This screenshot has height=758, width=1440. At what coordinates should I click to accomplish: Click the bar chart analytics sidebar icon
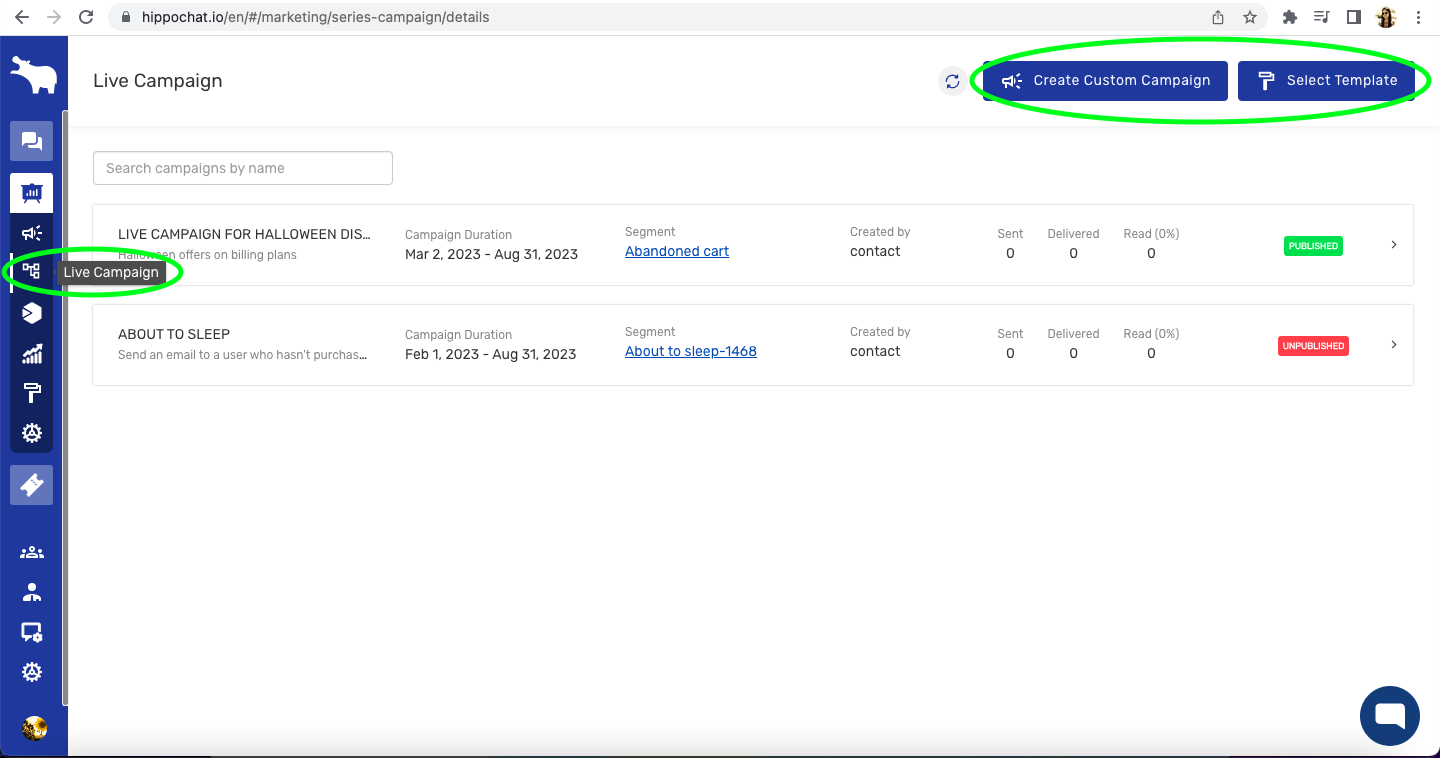tap(31, 353)
